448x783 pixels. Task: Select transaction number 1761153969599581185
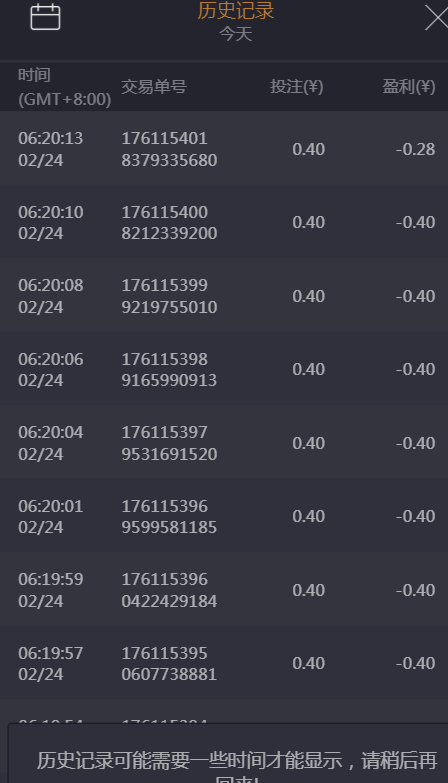pos(169,516)
